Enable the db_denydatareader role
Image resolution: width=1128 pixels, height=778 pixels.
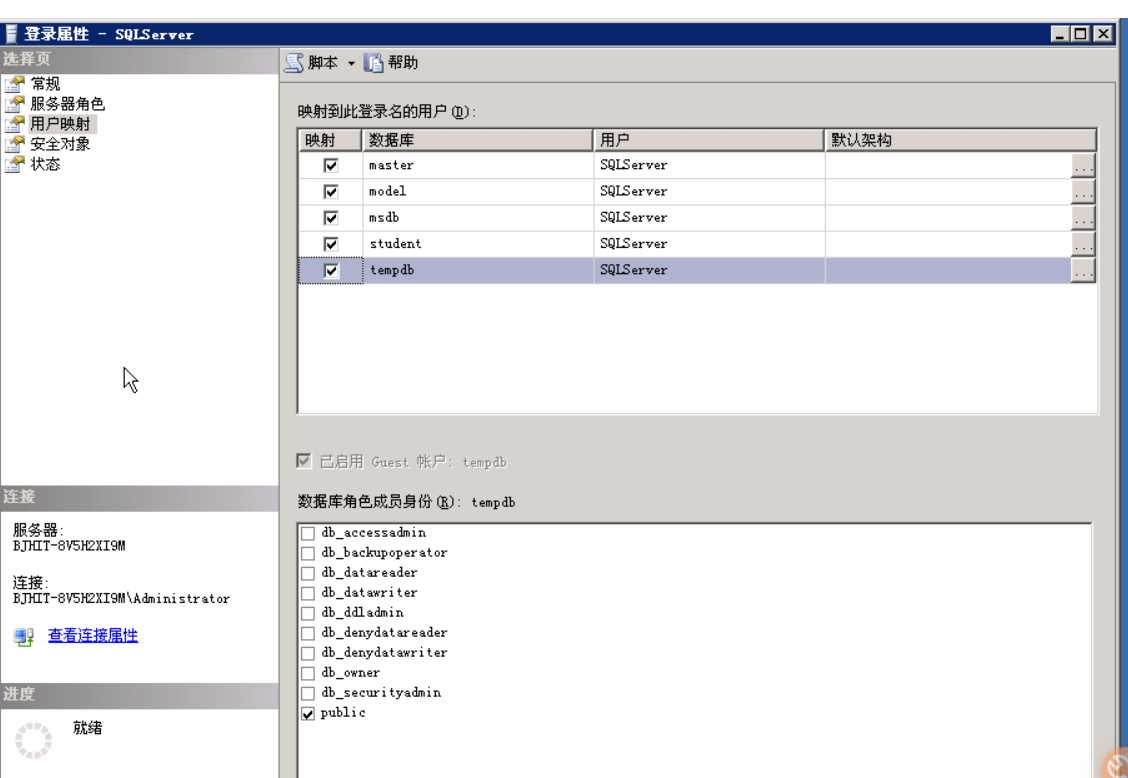[x=308, y=633]
